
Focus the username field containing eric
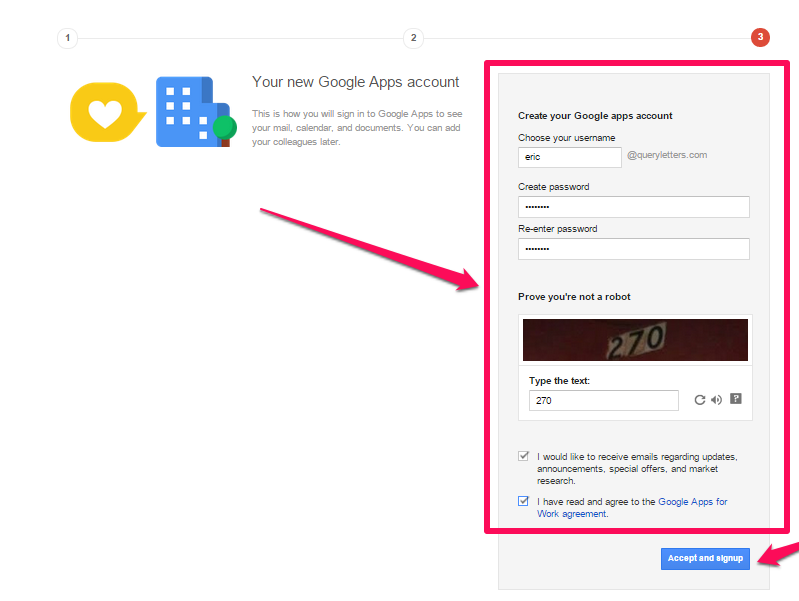tap(570, 157)
